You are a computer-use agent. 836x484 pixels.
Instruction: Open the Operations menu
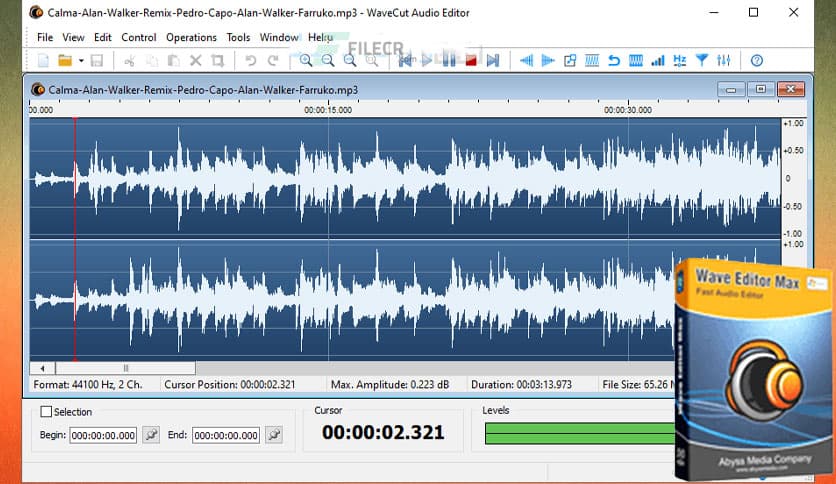click(191, 37)
